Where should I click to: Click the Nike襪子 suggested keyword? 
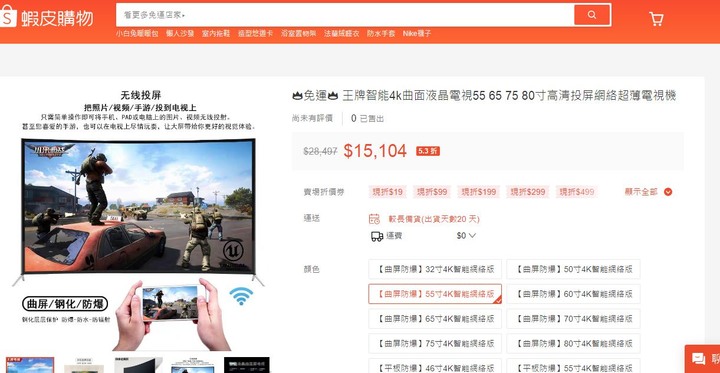[x=417, y=34]
